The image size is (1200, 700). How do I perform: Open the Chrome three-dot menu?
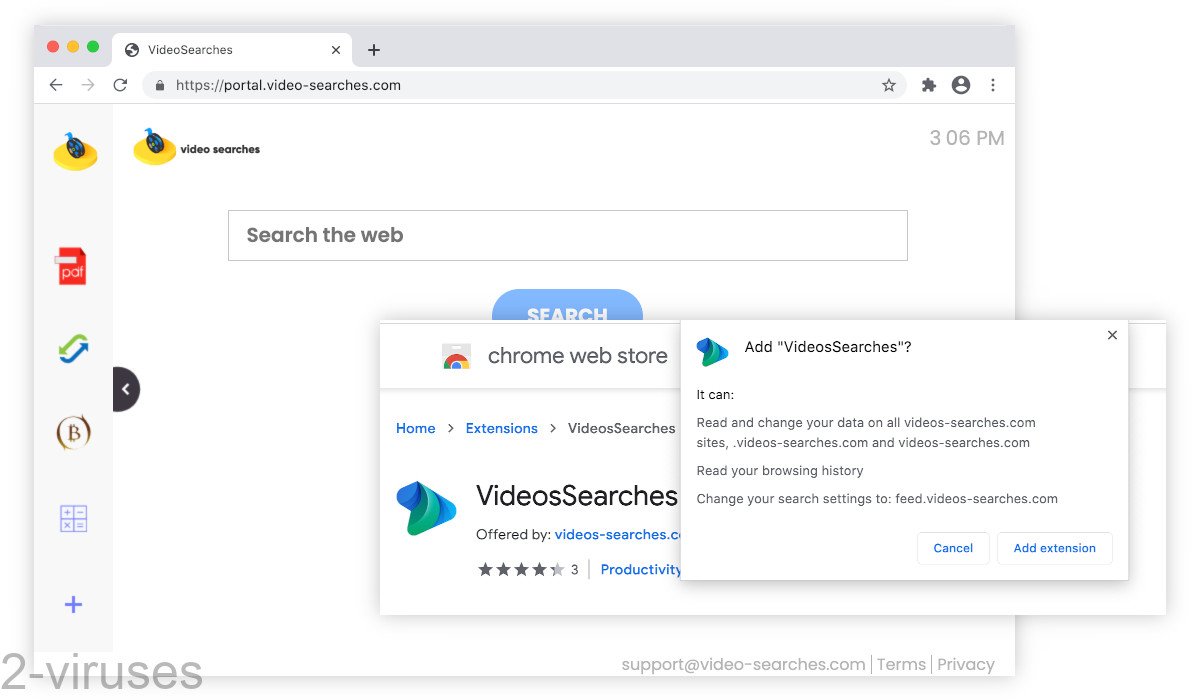coord(993,85)
